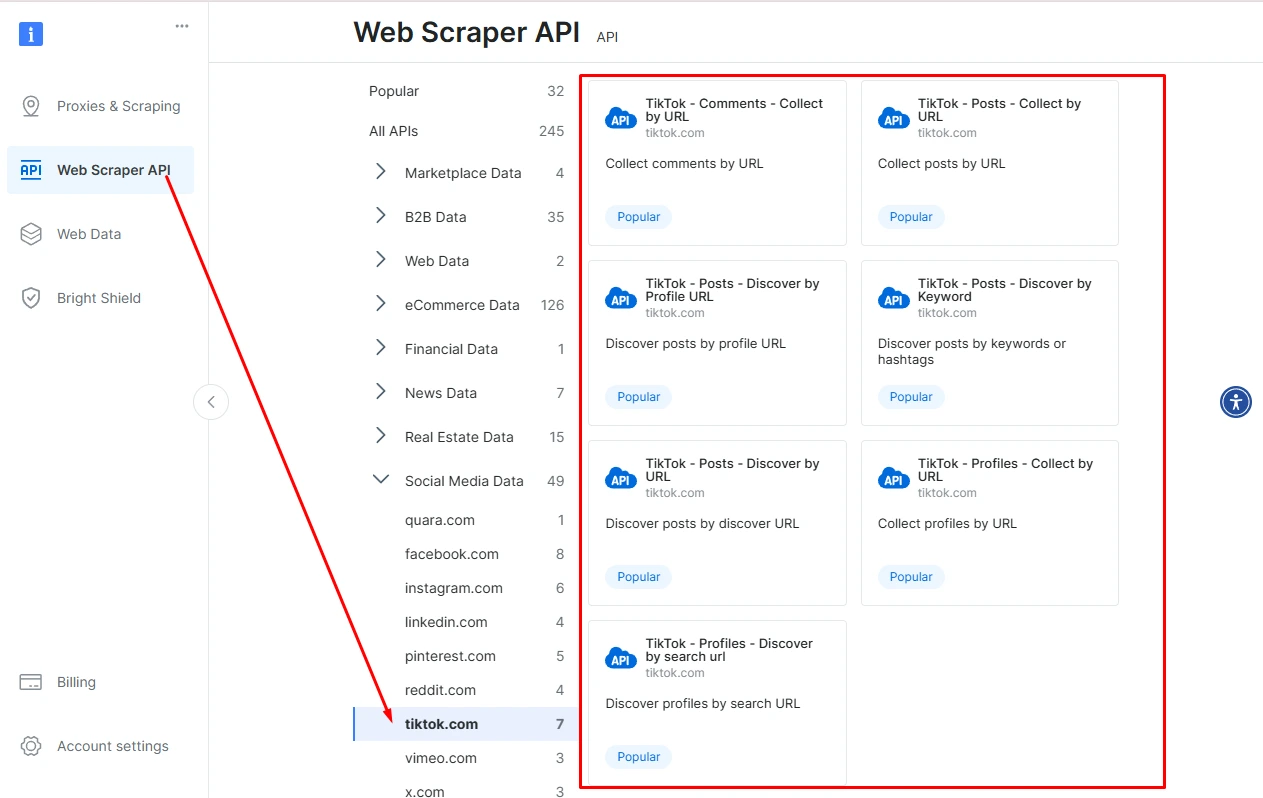Open Proxies & Scraping in sidebar

[100, 106]
